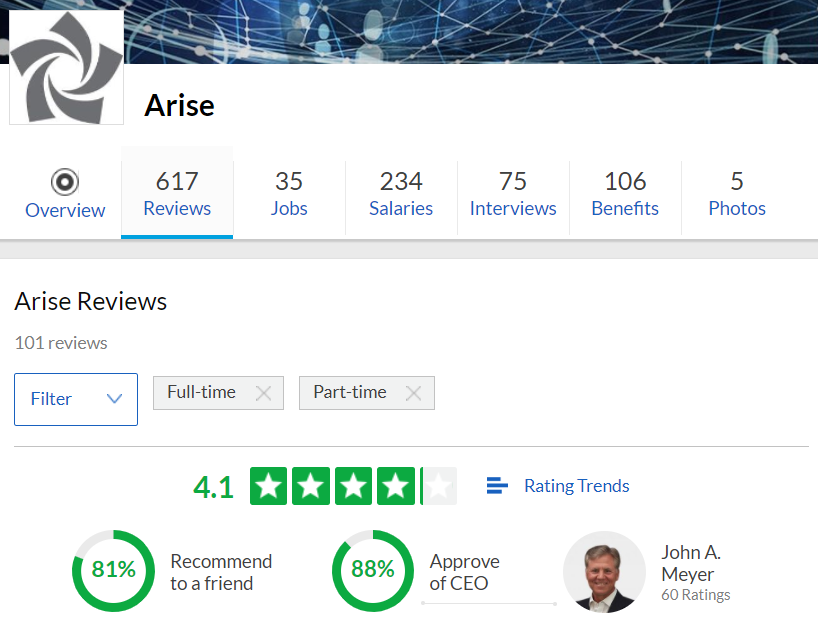Click the 101 reviews count text
The width and height of the screenshot is (818, 632).
[x=61, y=343]
